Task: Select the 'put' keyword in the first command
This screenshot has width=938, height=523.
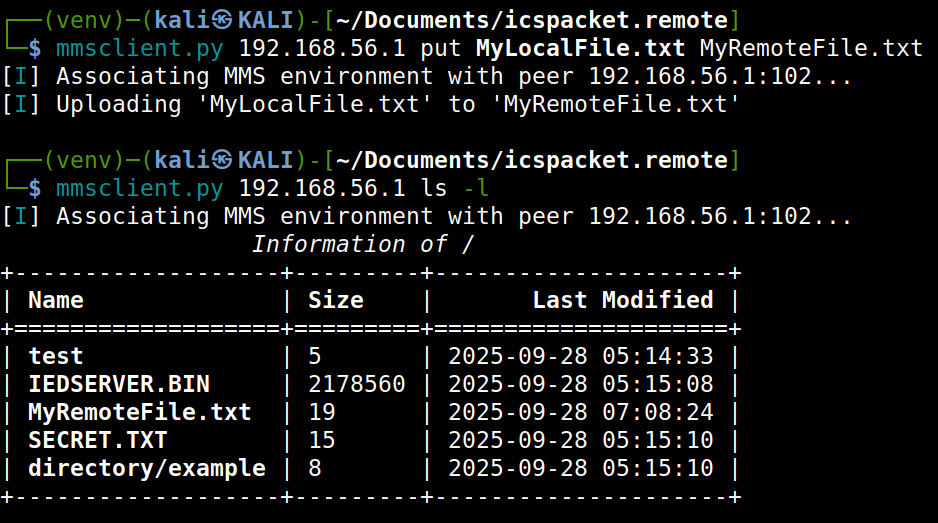Action: coord(441,47)
